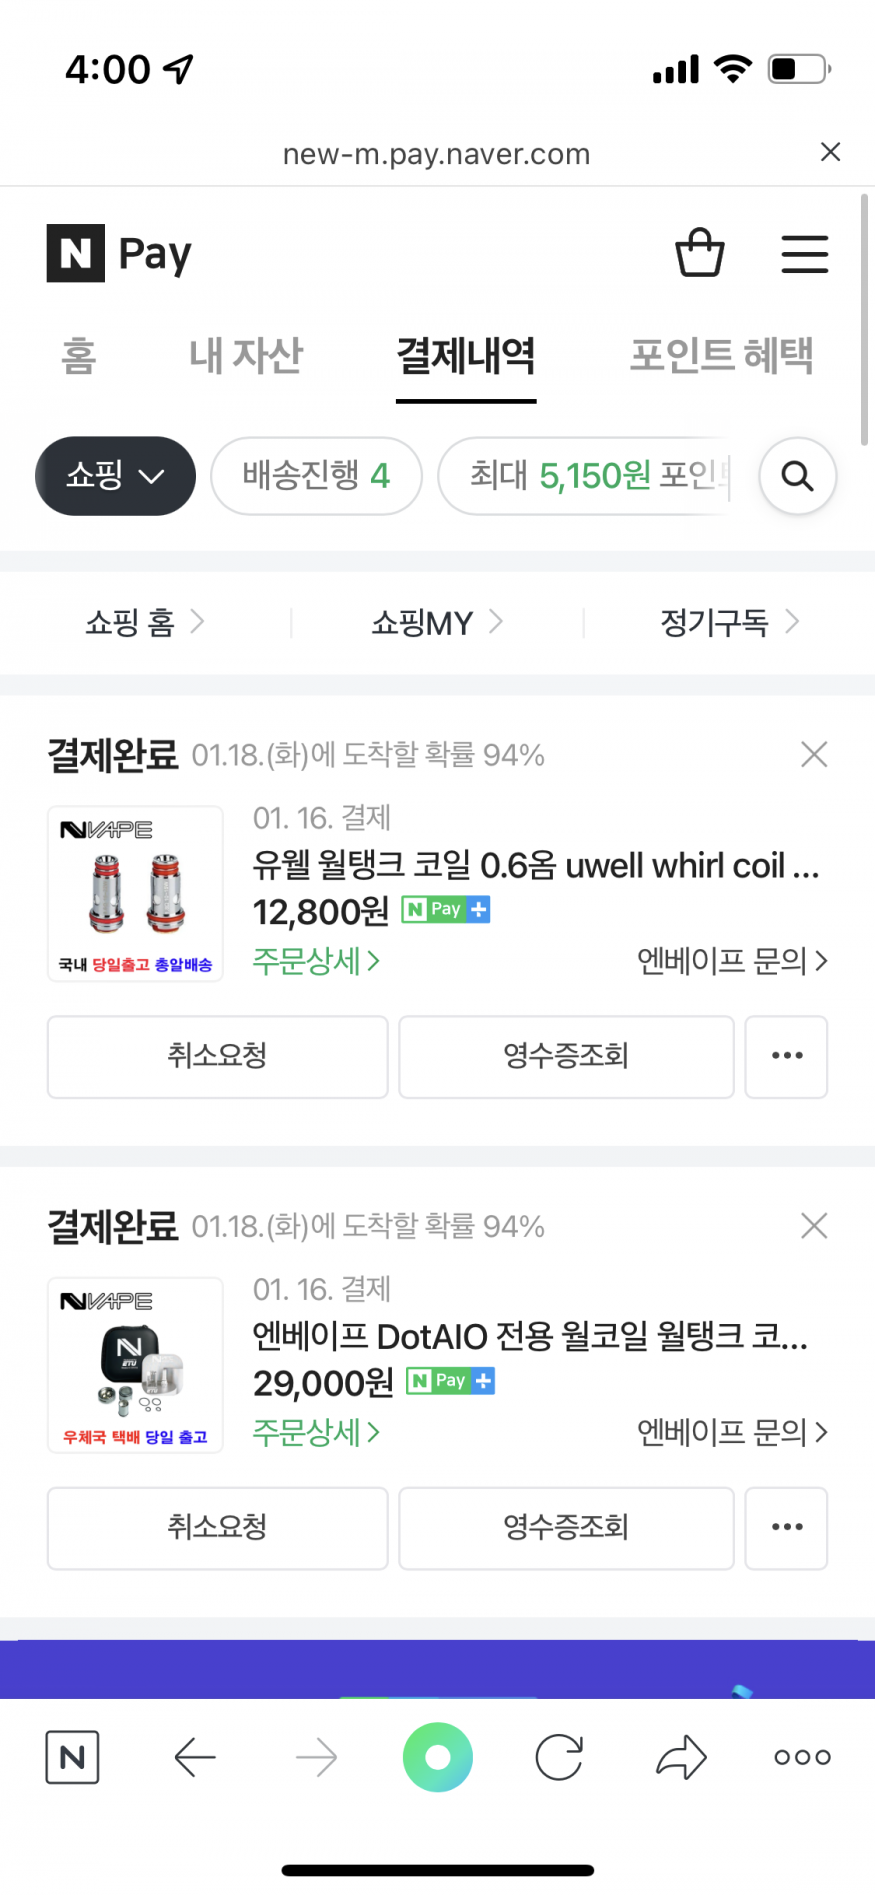Viewport: 875px width, 1895px height.
Task: Tap the Naver N home icon in bottom bar
Action: point(72,1757)
